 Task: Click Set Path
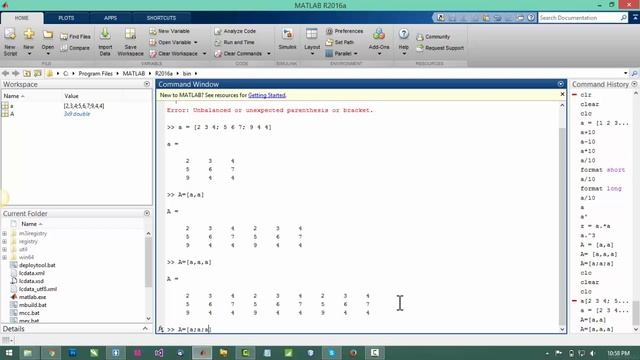click(x=340, y=42)
